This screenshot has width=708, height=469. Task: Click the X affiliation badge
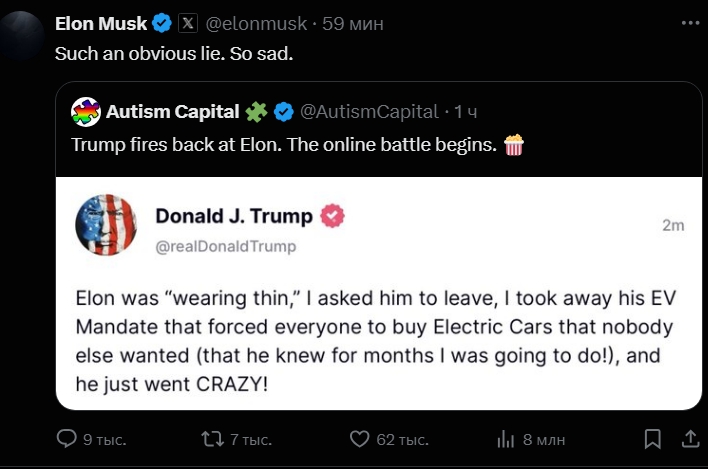[188, 23]
